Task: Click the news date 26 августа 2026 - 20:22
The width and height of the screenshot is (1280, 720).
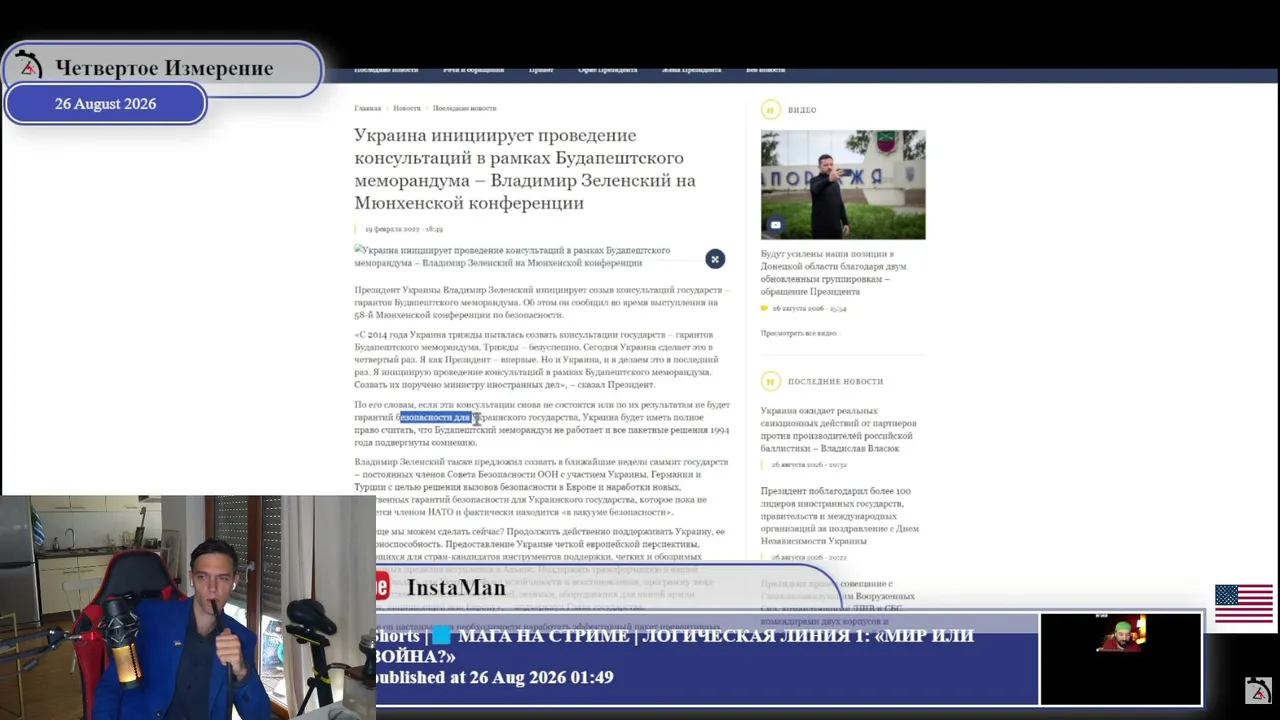Action: click(x=809, y=557)
